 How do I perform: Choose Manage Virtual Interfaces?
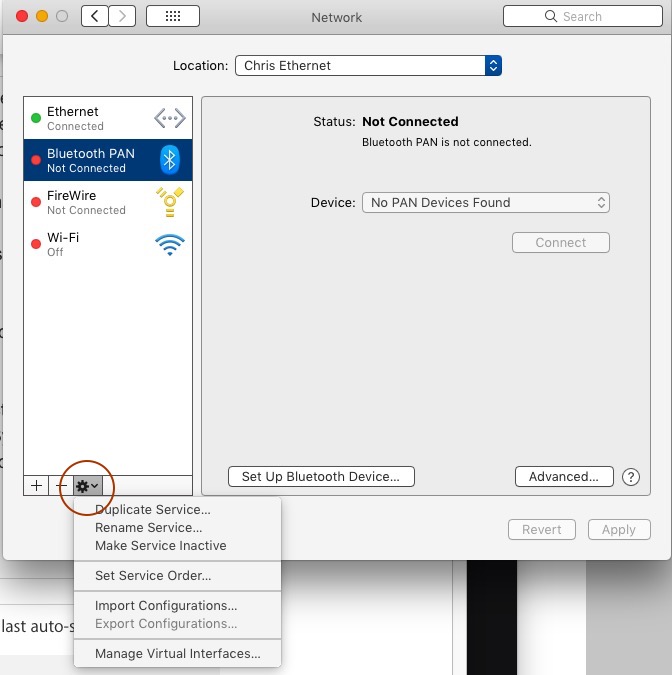177,653
